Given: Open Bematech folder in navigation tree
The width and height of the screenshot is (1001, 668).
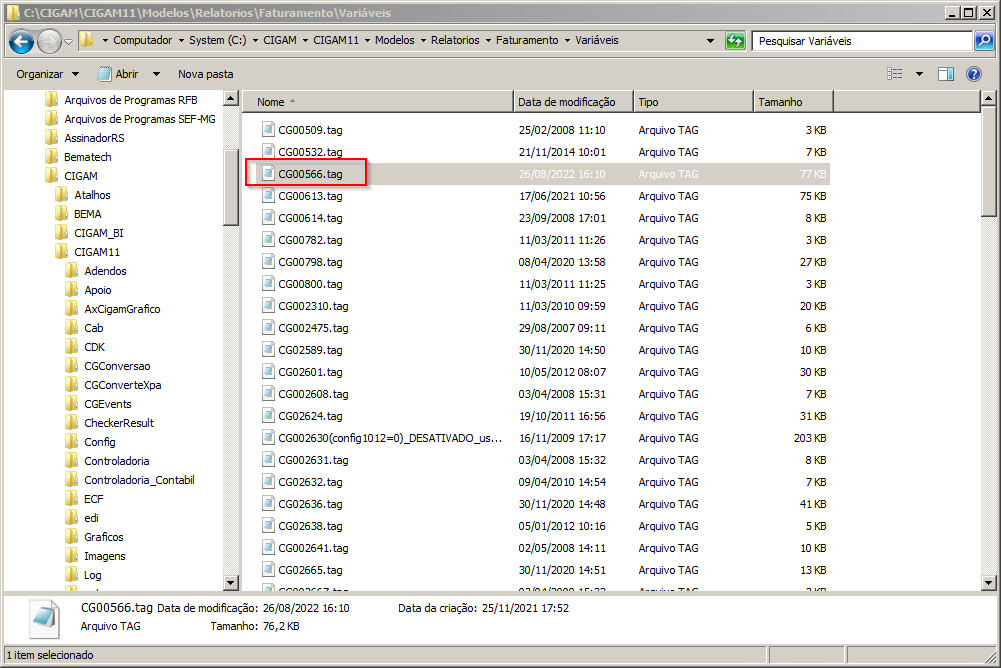Looking at the screenshot, I should coord(87,157).
